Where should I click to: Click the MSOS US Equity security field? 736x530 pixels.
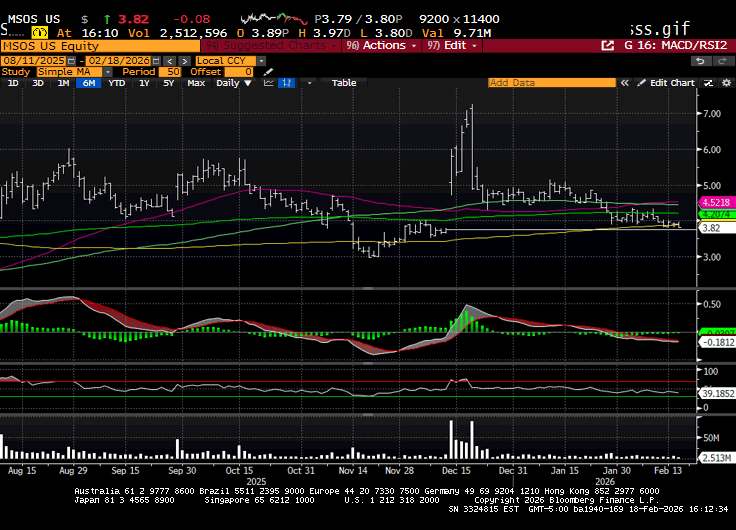click(x=100, y=46)
